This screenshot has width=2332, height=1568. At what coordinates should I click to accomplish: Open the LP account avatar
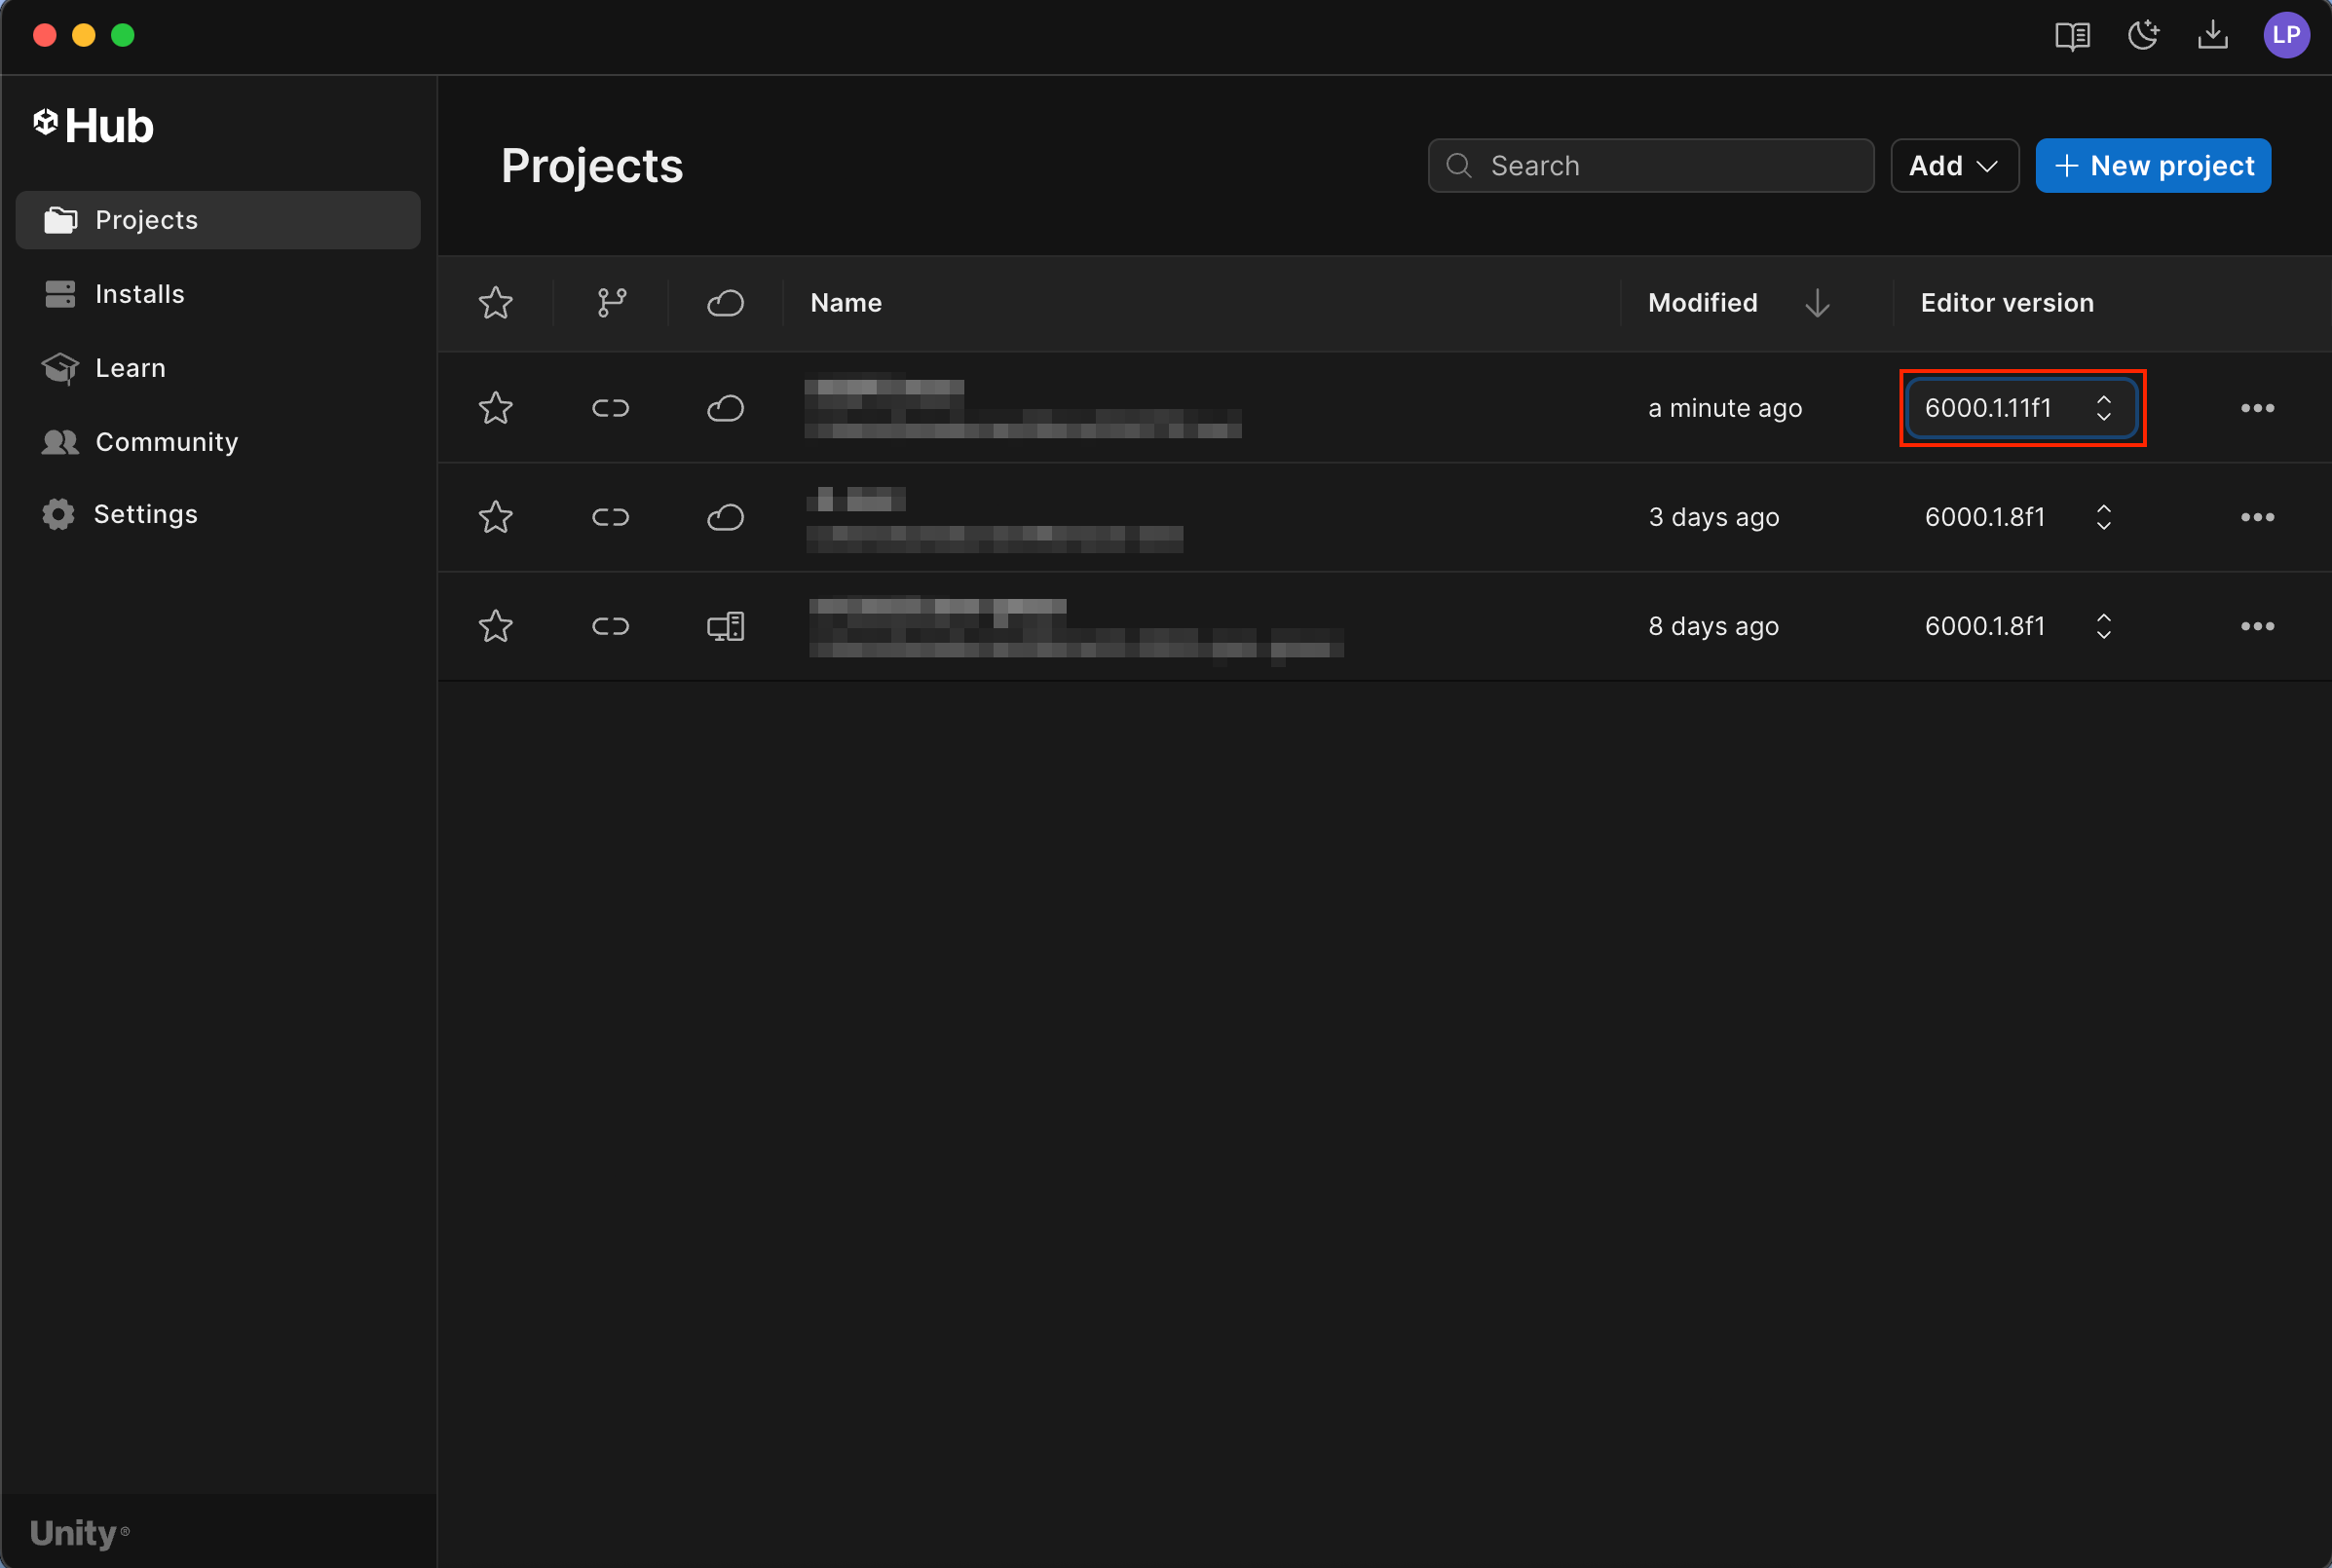tap(2285, 36)
